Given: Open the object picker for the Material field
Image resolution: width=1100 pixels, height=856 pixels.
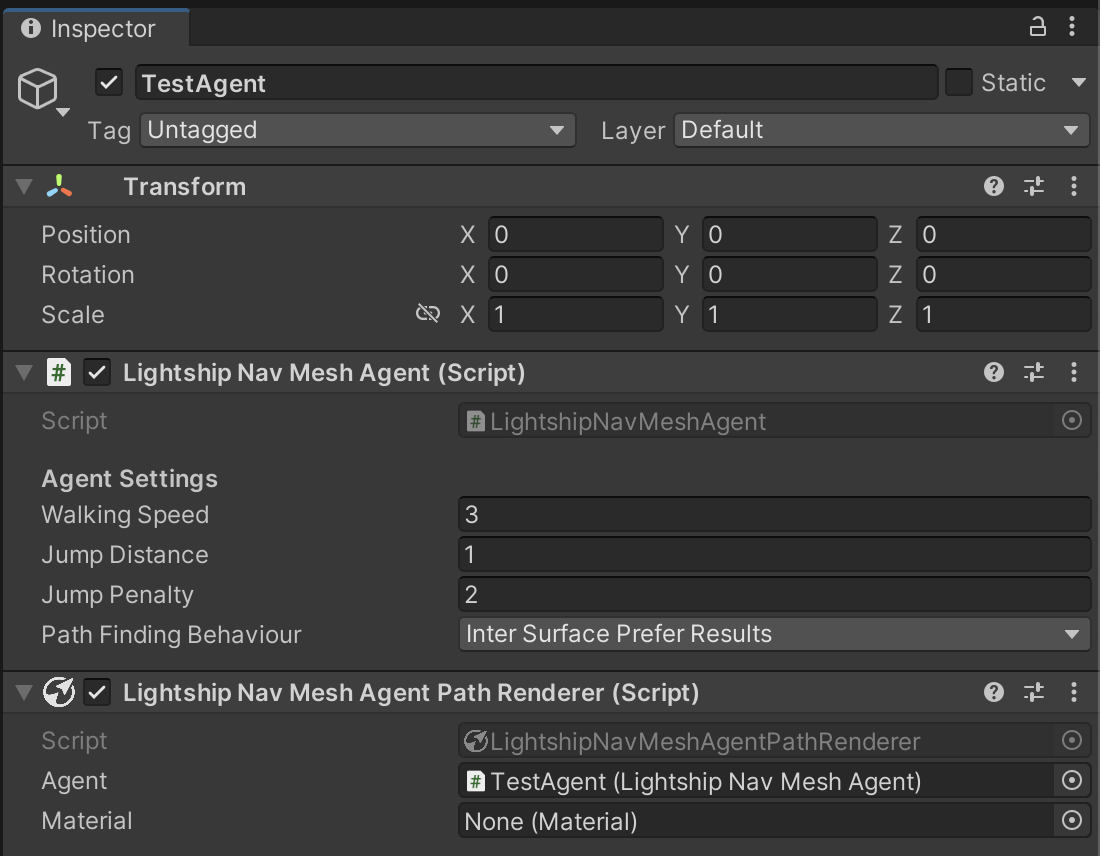Looking at the screenshot, I should point(1072,820).
